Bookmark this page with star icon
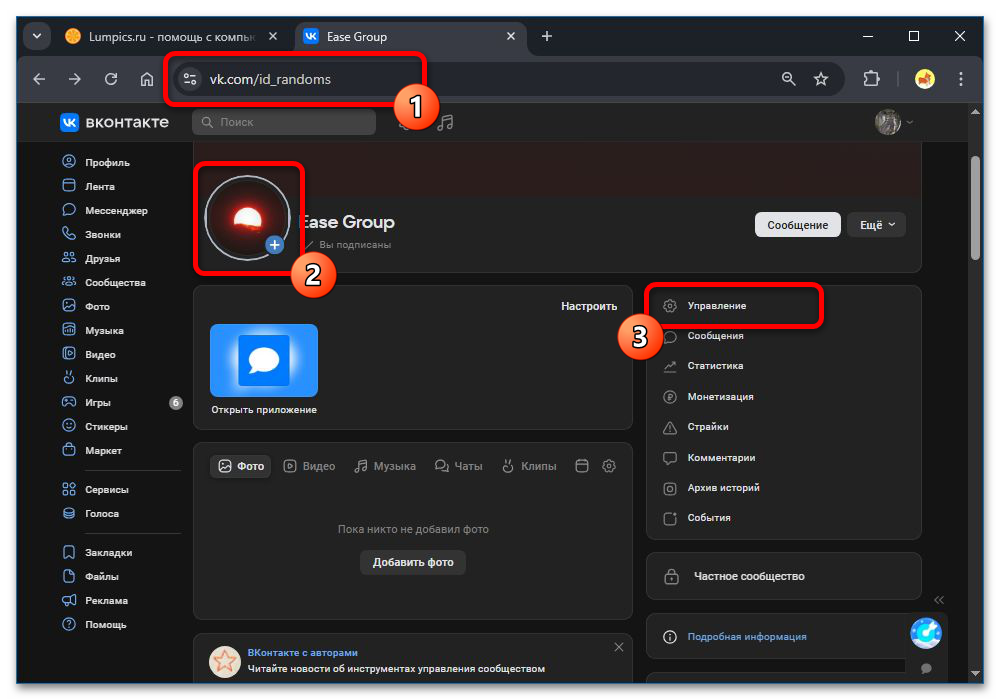 pyautogui.click(x=821, y=79)
